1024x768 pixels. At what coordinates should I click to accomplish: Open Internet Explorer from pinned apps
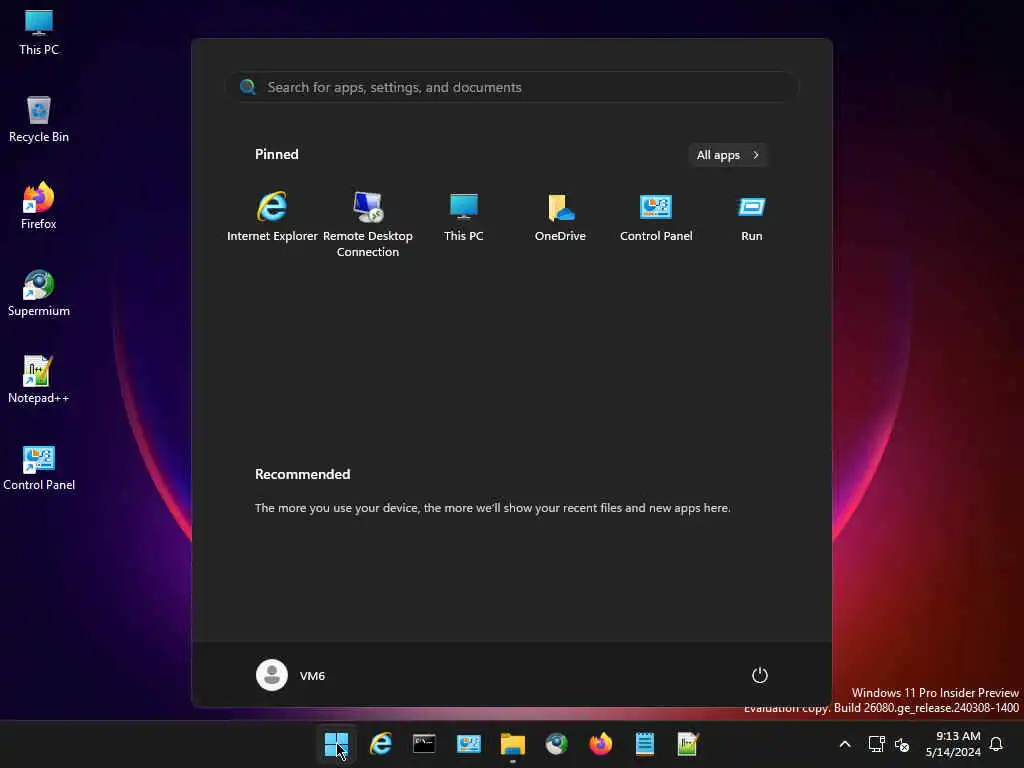pos(272,217)
